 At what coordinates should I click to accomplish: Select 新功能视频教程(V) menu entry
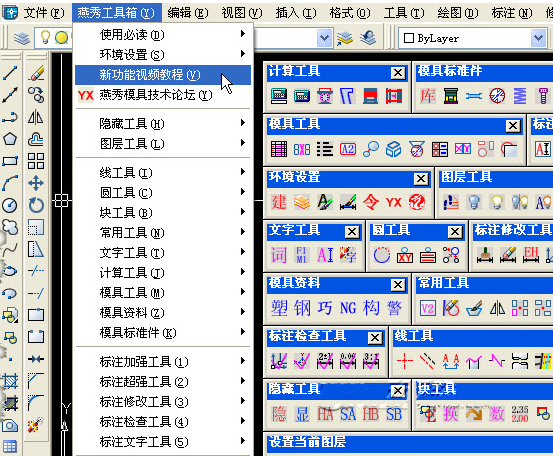pos(163,75)
